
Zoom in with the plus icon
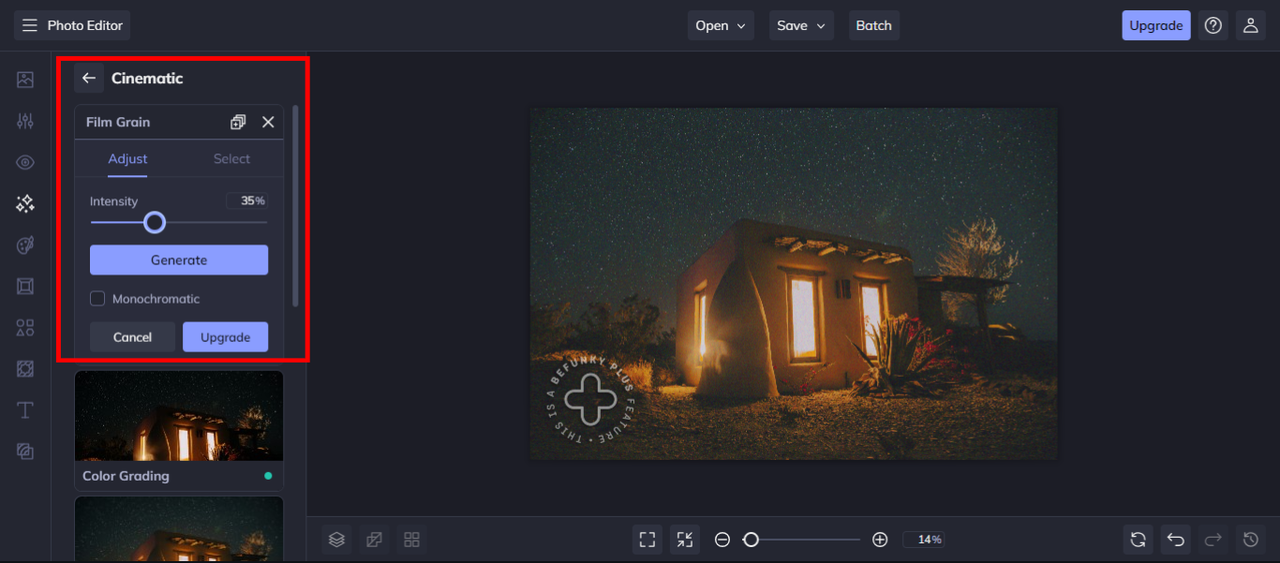point(880,540)
